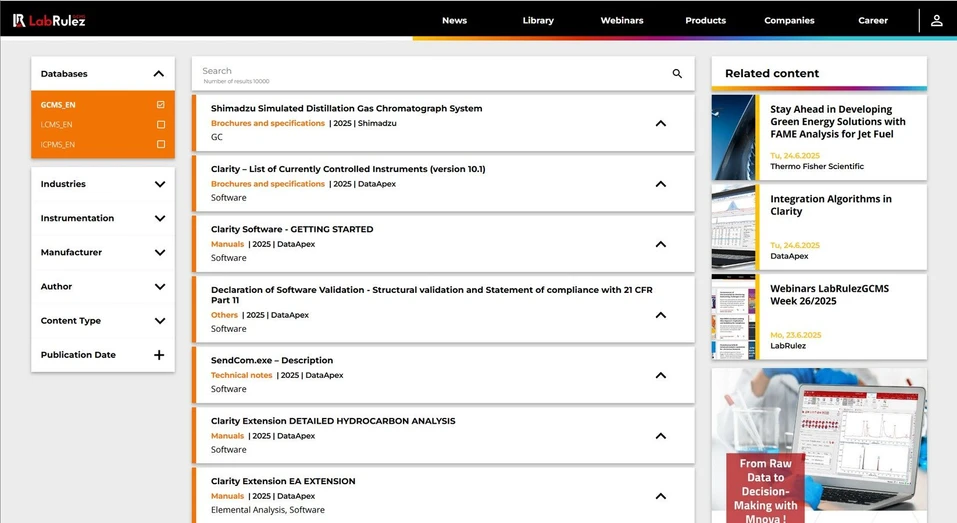Click Brochures and specifications under Clarity List
The image size is (957, 523).
tap(267, 184)
